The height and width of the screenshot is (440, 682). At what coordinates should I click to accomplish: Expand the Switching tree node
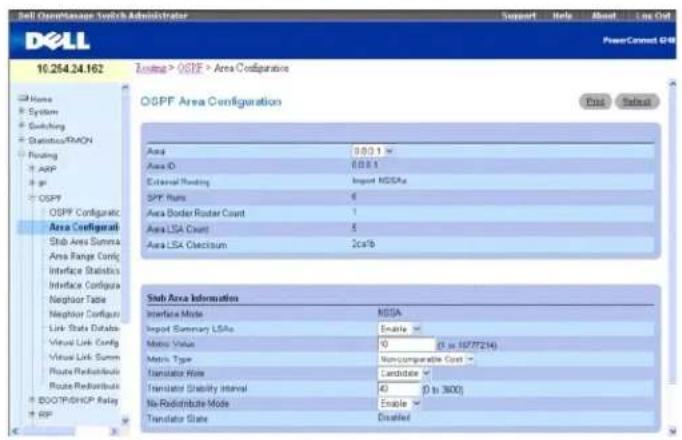pos(21,126)
